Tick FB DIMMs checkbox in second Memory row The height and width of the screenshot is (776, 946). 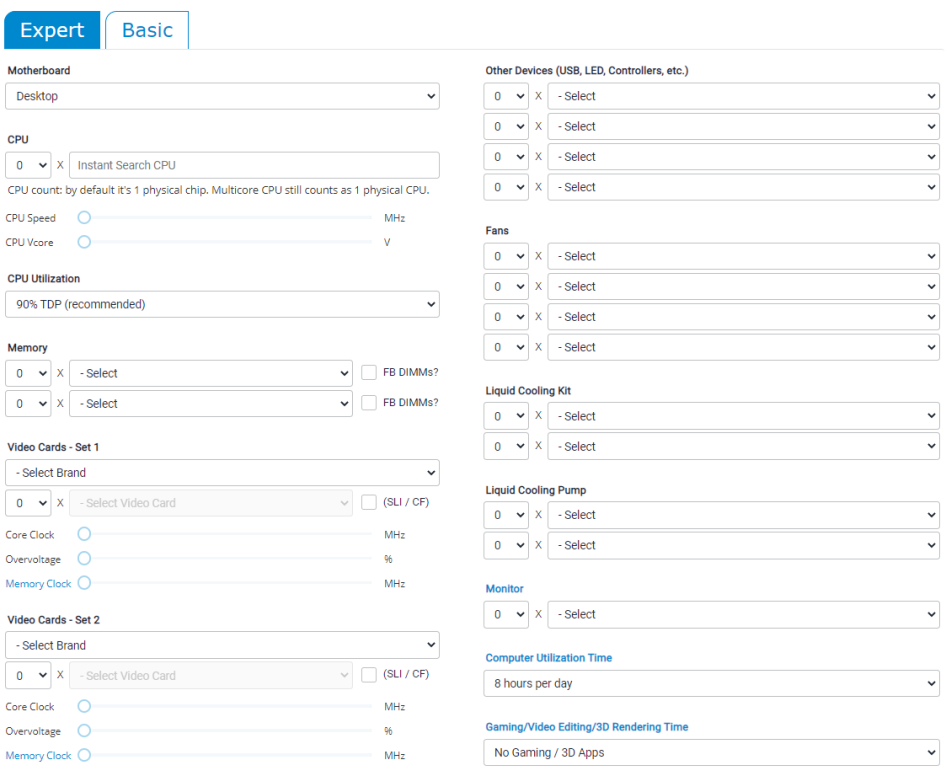point(369,403)
